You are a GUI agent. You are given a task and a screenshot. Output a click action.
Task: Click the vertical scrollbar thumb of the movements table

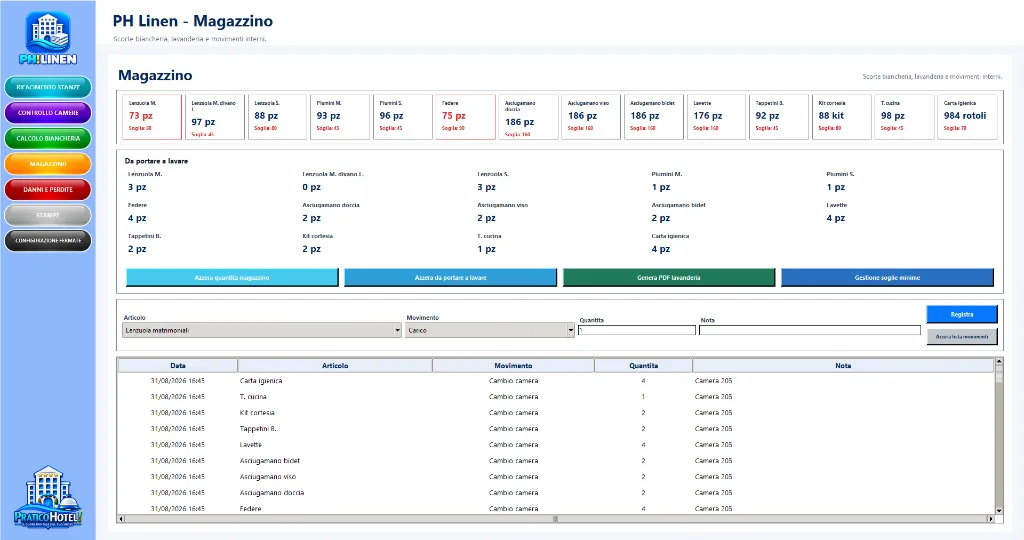[999, 374]
